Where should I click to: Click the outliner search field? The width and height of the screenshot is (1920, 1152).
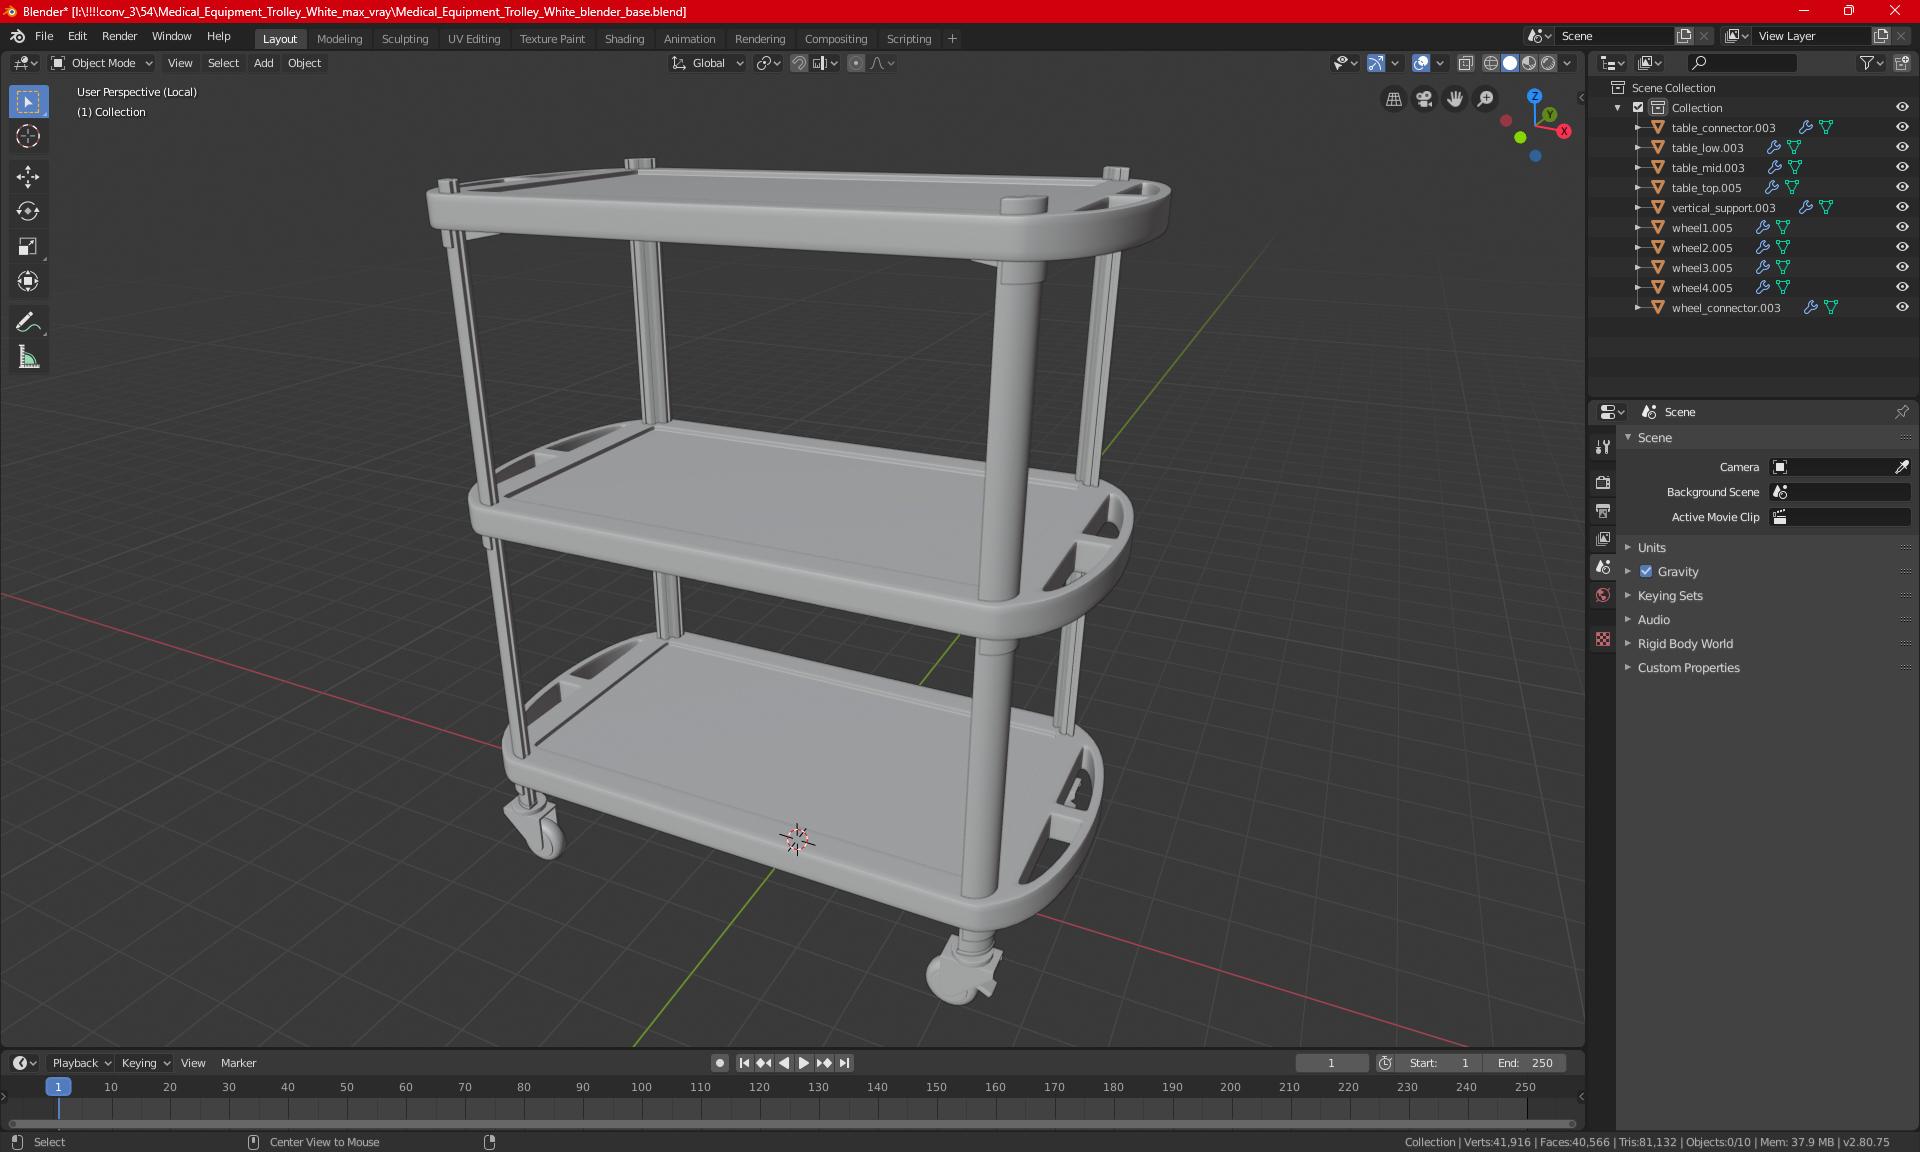1741,63
